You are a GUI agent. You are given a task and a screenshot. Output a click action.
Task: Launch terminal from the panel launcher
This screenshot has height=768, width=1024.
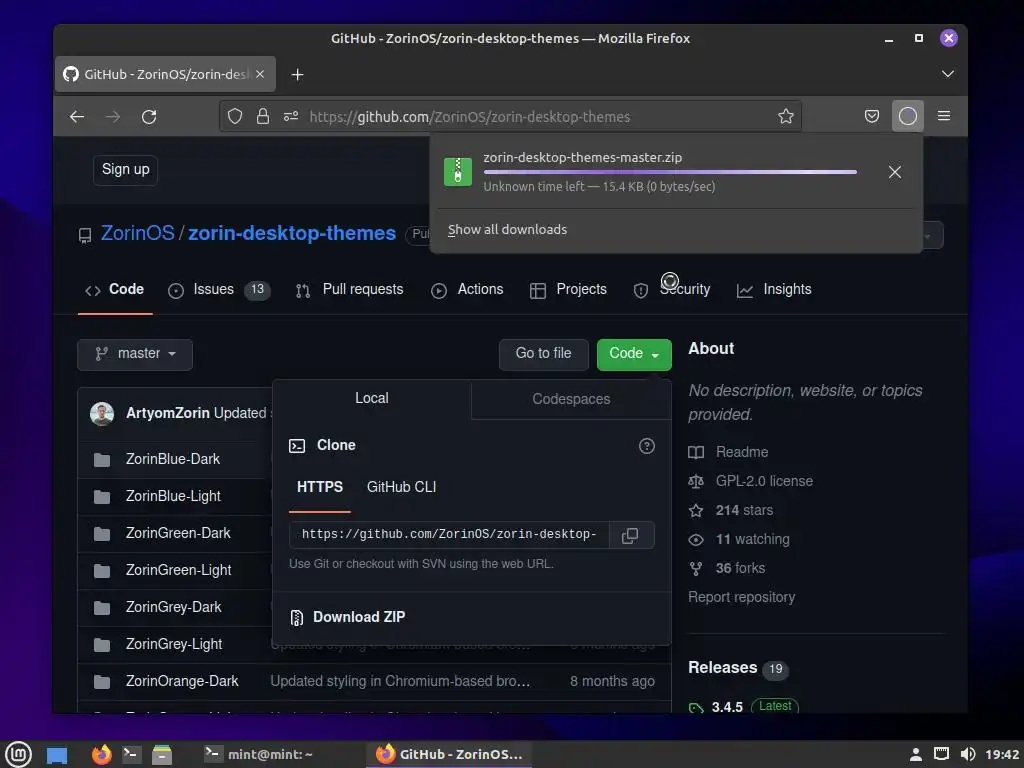click(131, 754)
